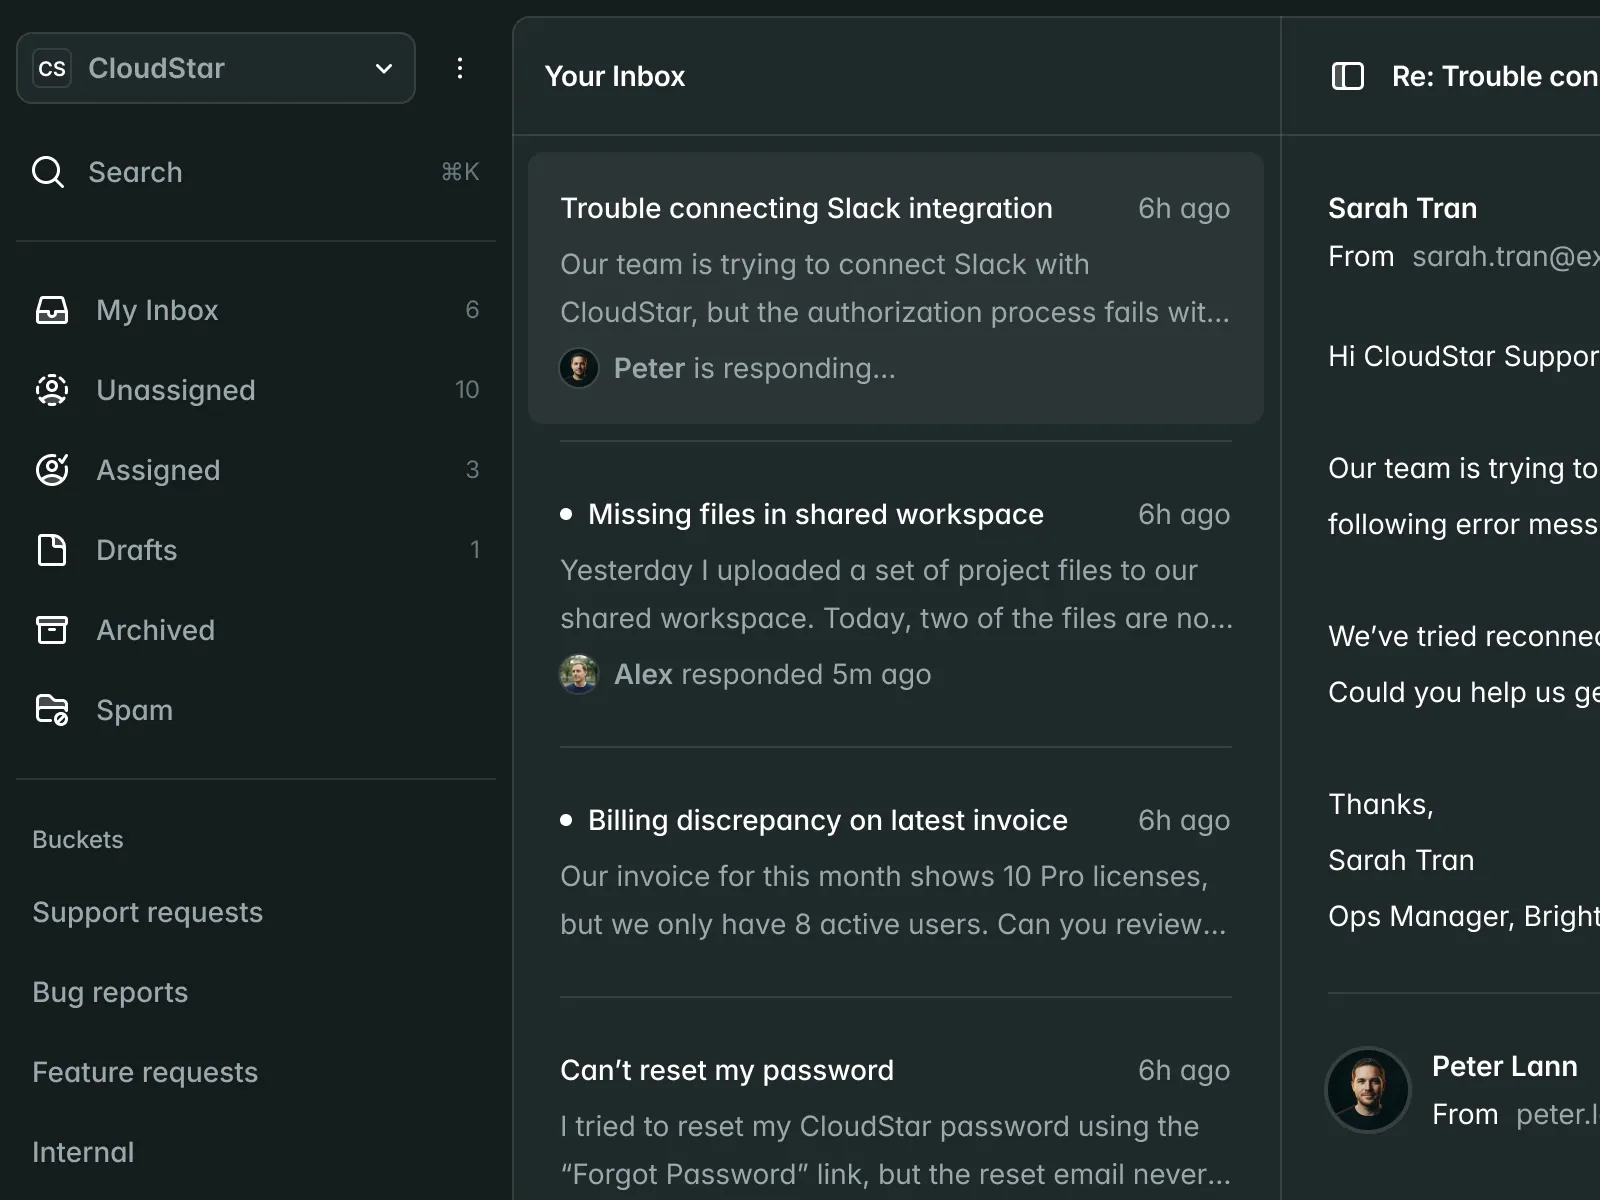The image size is (1600, 1200).
Task: Click the Archived box icon
Action: pyautogui.click(x=52, y=630)
